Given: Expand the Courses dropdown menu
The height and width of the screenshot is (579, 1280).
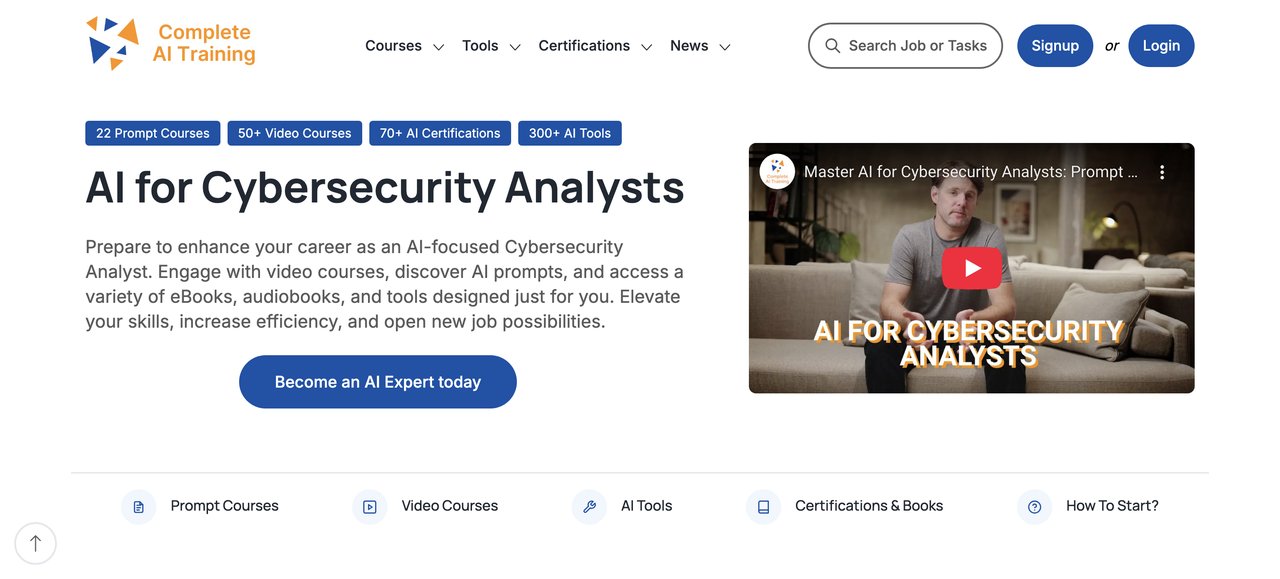Looking at the screenshot, I should coord(404,46).
